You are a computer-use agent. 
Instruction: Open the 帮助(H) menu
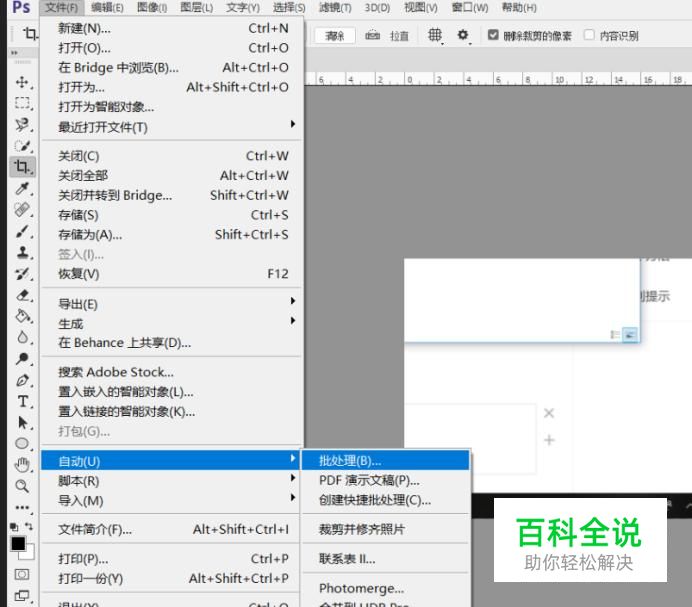(x=519, y=8)
